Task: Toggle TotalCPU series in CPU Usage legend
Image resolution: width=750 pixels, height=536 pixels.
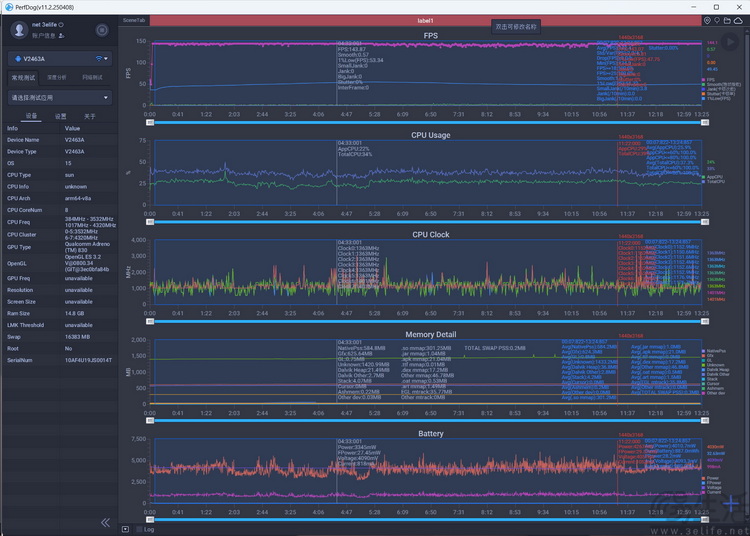Action: pos(713,182)
